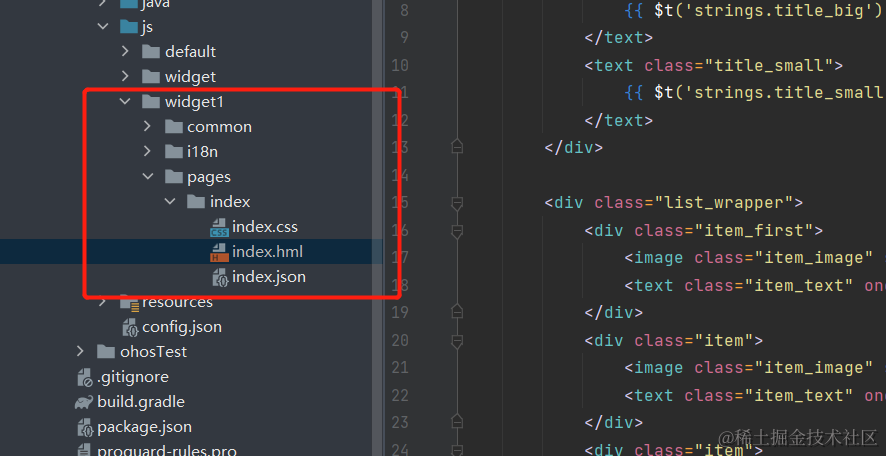The image size is (886, 456).
Task: Click the widget1 folder icon
Action: tap(151, 101)
